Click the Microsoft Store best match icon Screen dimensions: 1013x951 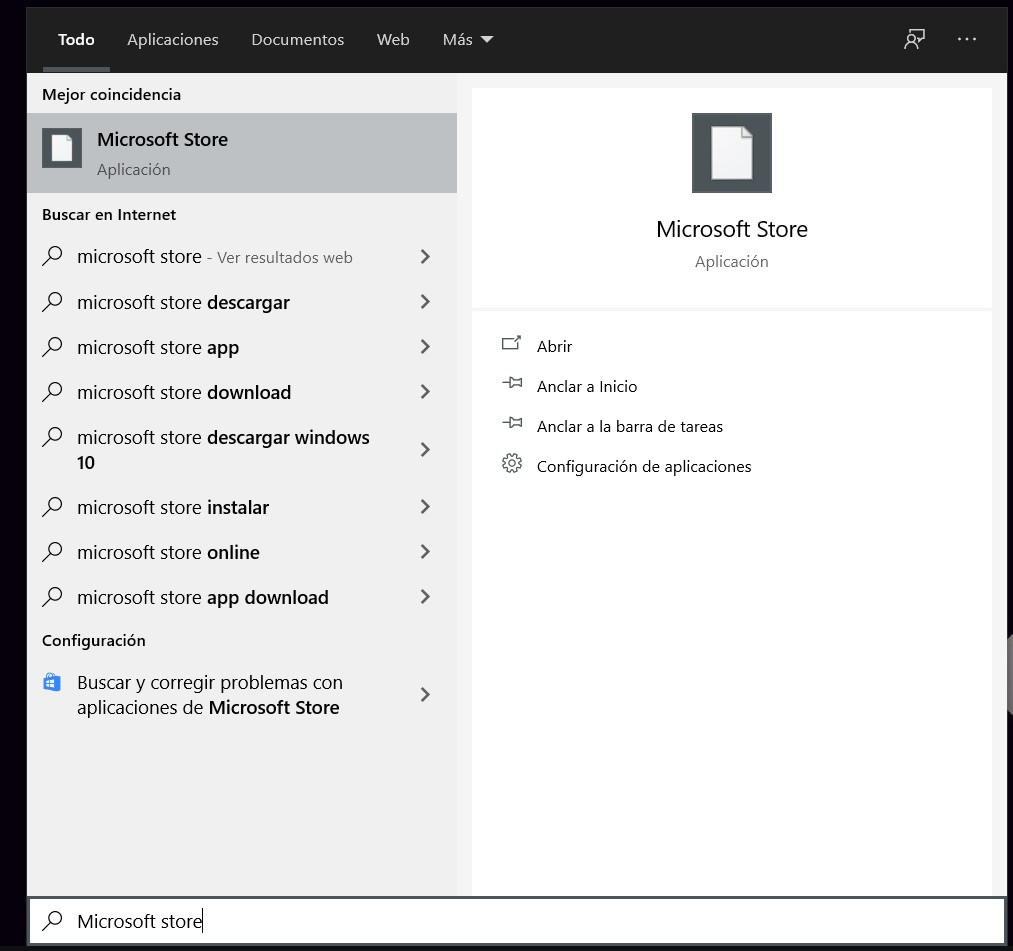point(62,149)
